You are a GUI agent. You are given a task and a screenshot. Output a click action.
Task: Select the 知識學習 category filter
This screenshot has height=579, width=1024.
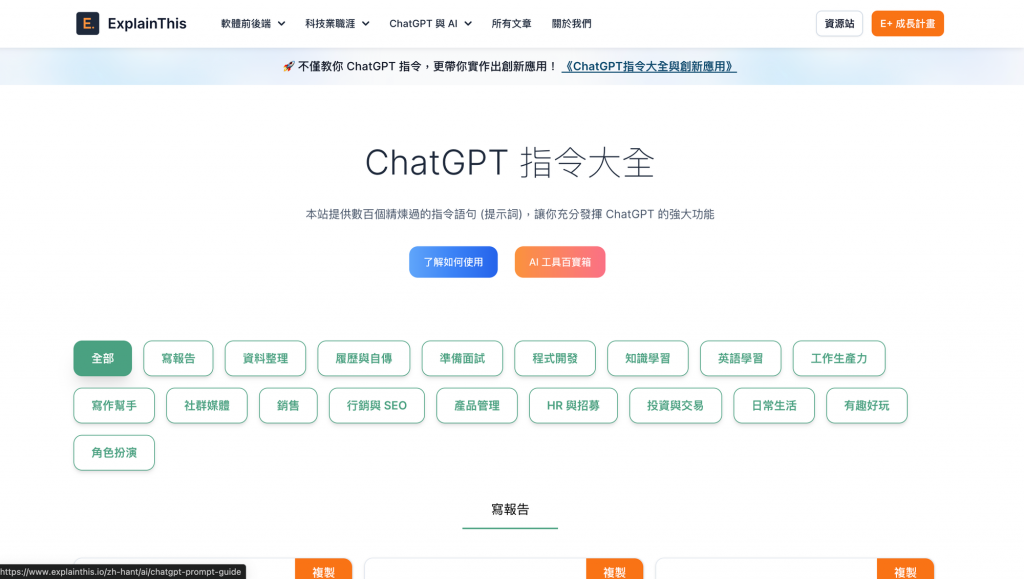[648, 358]
